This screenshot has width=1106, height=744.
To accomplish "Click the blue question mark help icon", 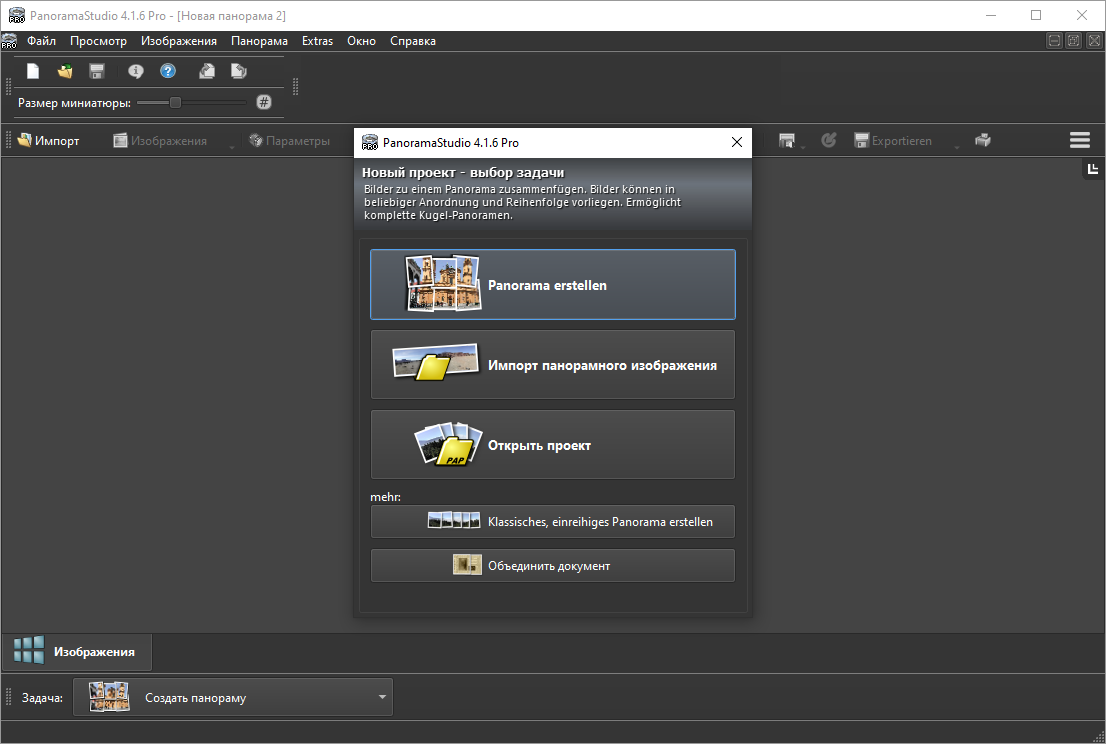I will [168, 71].
